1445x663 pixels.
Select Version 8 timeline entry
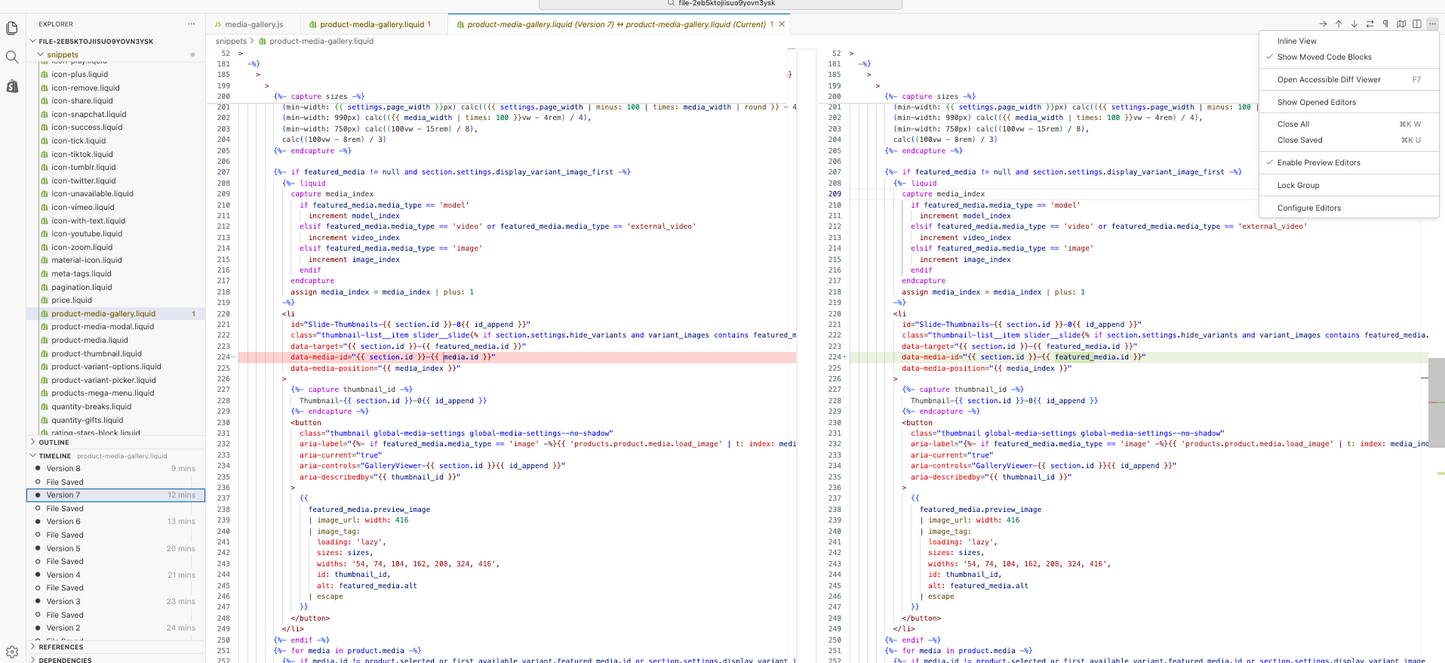[115, 468]
